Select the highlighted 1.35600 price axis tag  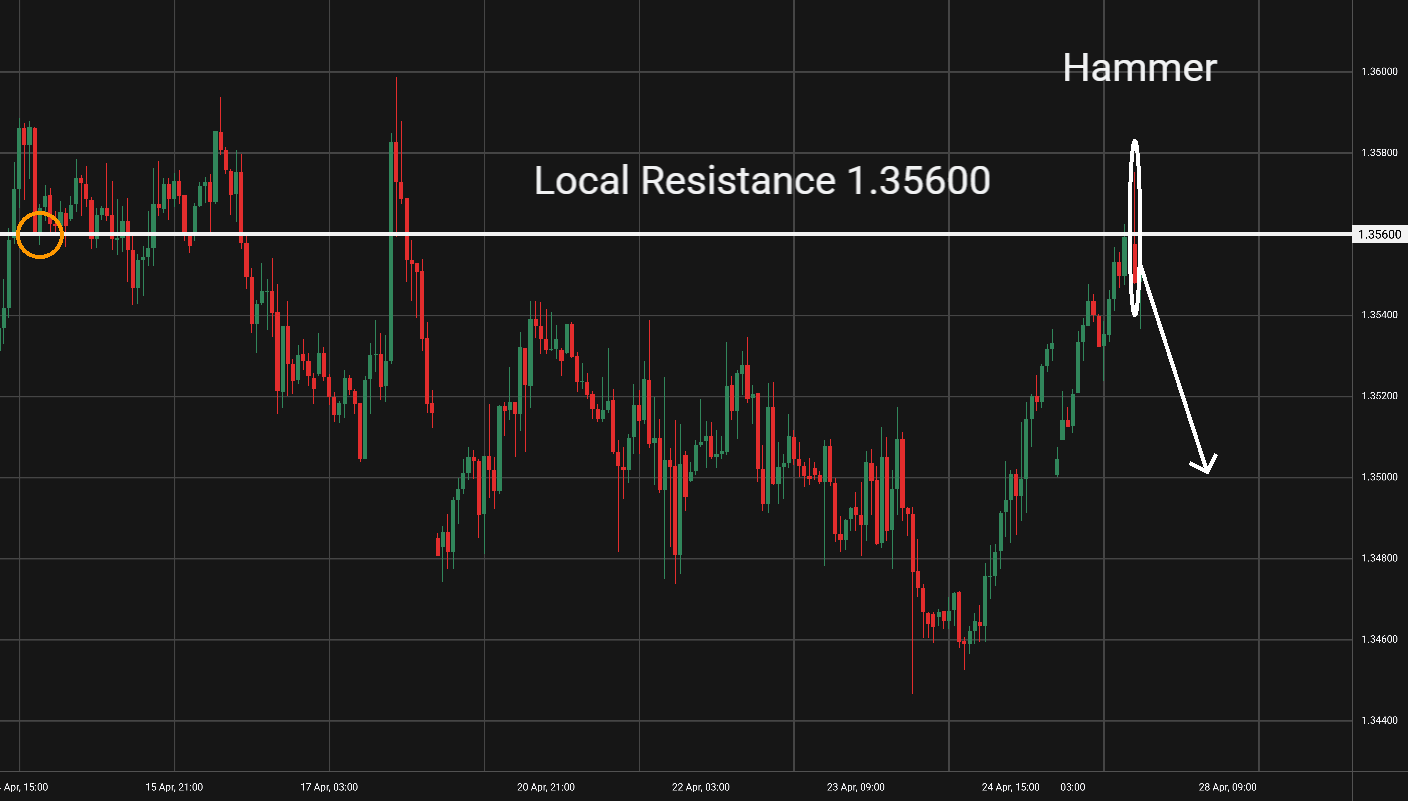(x=1380, y=234)
